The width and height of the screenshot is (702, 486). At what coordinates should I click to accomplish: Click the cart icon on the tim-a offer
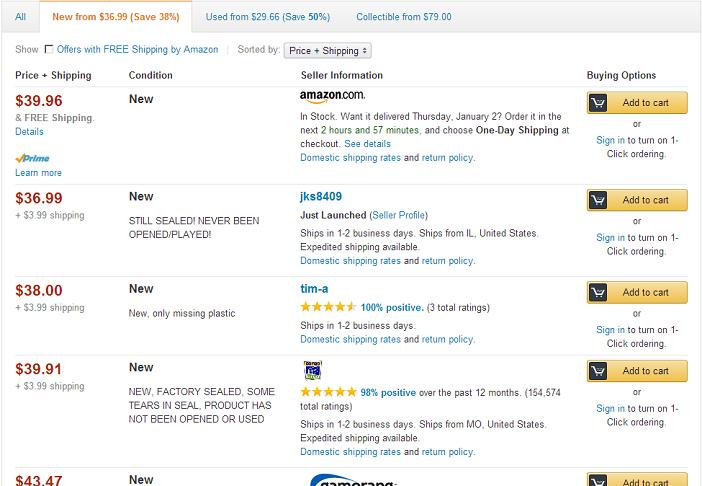[x=598, y=293]
